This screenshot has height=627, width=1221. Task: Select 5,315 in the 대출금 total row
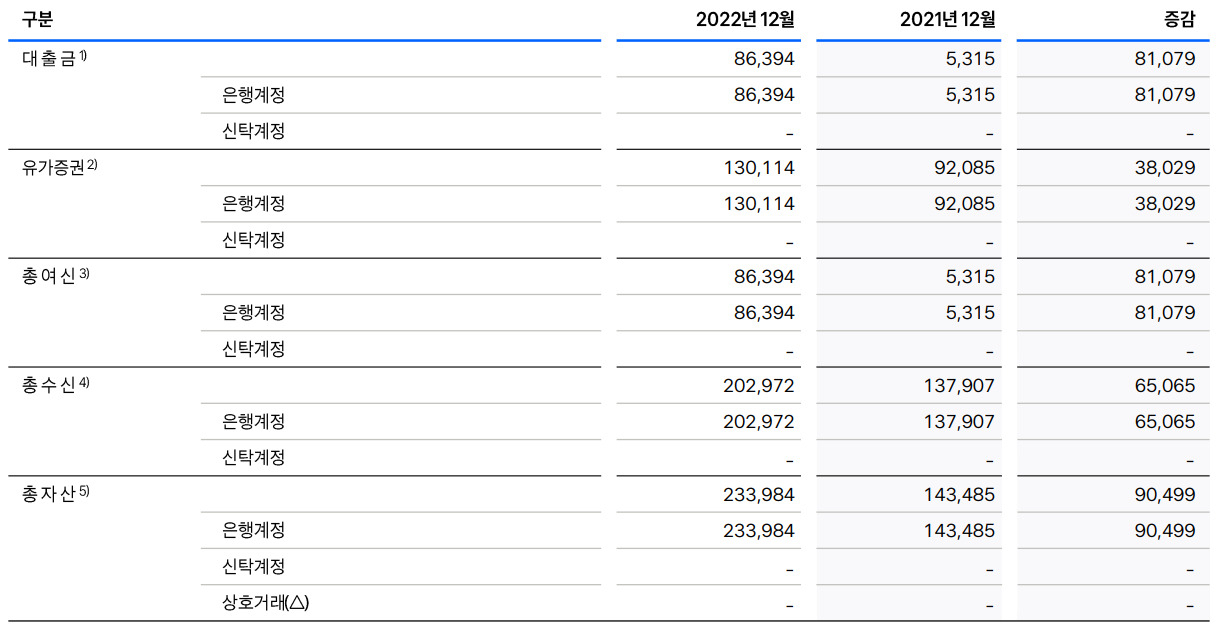971,59
